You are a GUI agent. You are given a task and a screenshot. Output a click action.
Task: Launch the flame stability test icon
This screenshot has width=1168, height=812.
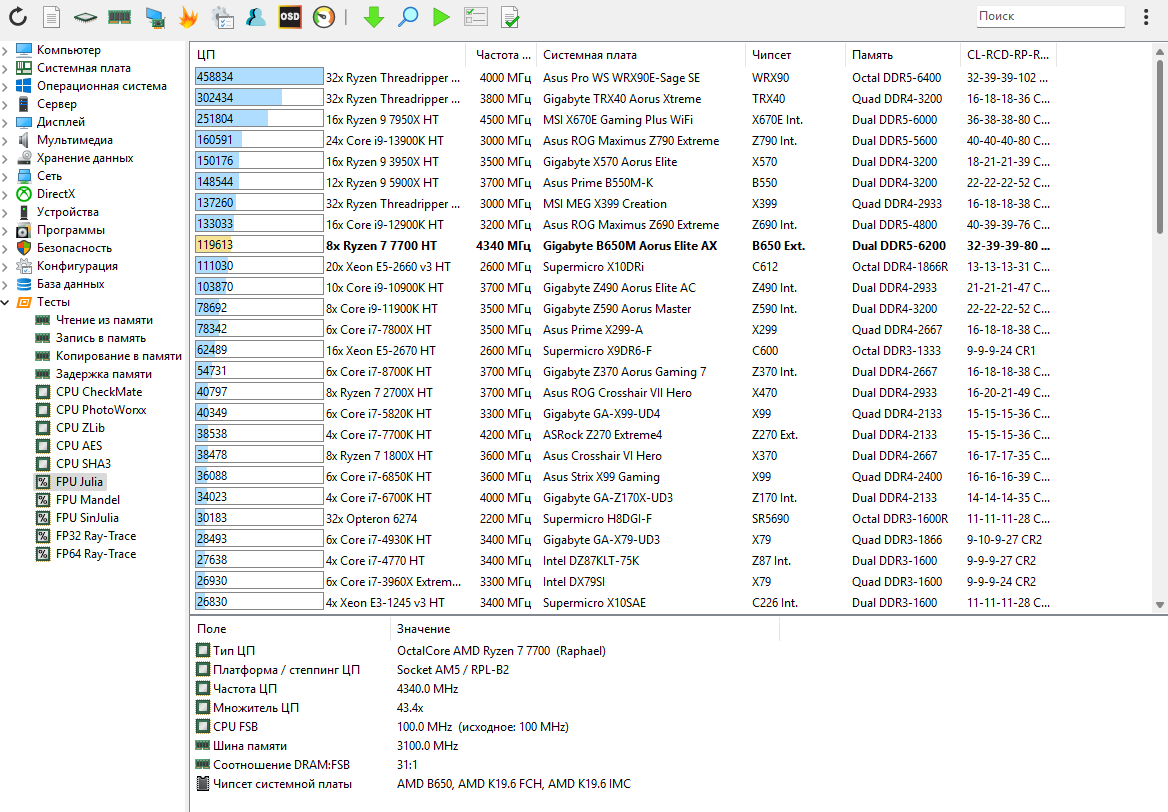point(189,16)
